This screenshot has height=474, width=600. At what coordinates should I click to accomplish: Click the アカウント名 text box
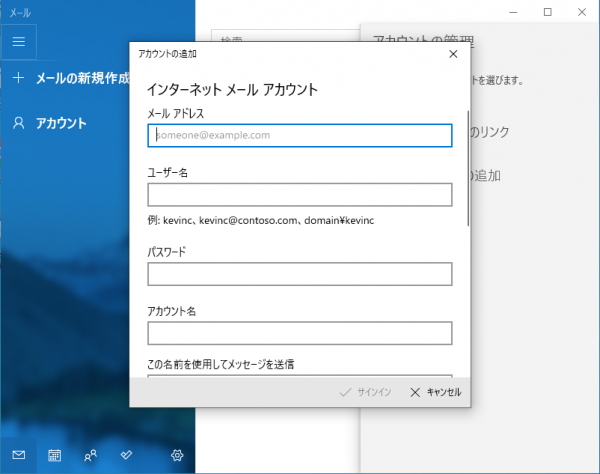[300, 333]
